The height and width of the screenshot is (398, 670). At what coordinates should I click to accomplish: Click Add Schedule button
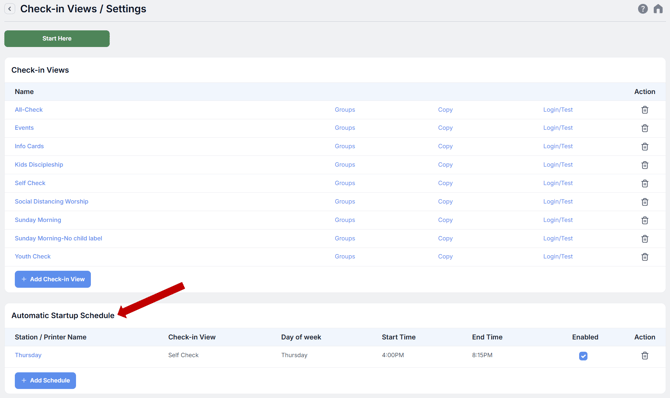click(x=45, y=380)
